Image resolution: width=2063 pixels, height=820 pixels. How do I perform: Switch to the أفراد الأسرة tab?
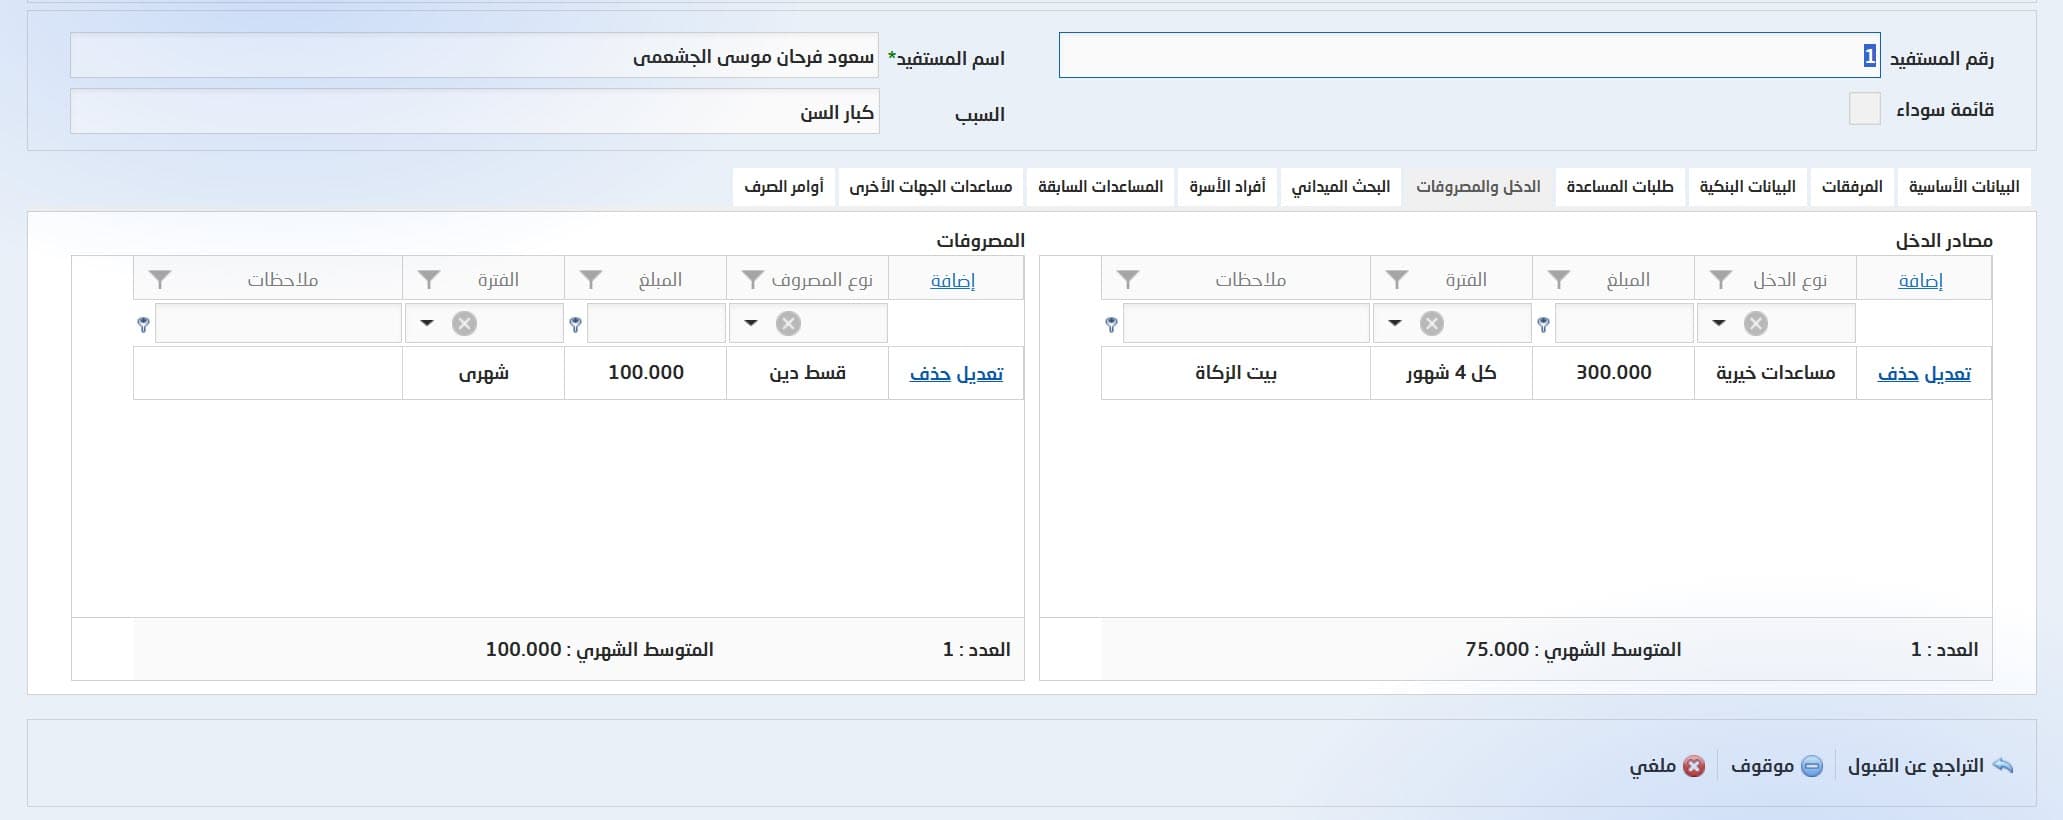pos(1227,187)
